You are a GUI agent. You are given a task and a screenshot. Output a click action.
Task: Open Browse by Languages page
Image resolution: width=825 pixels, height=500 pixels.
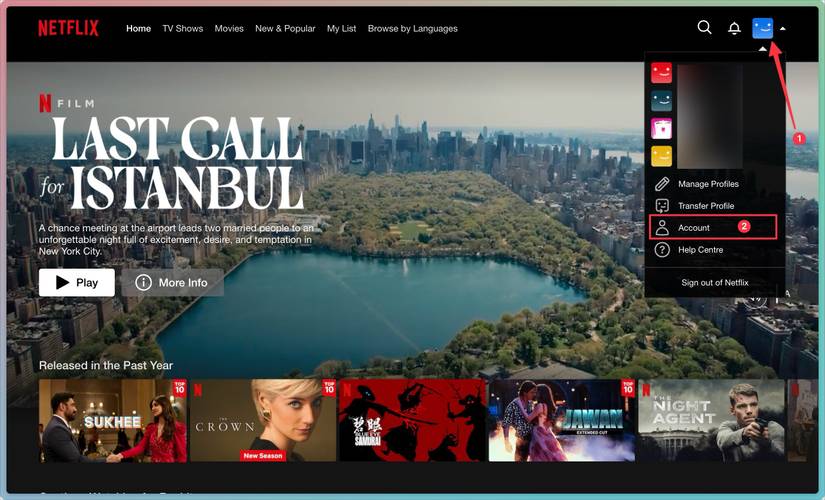point(412,29)
